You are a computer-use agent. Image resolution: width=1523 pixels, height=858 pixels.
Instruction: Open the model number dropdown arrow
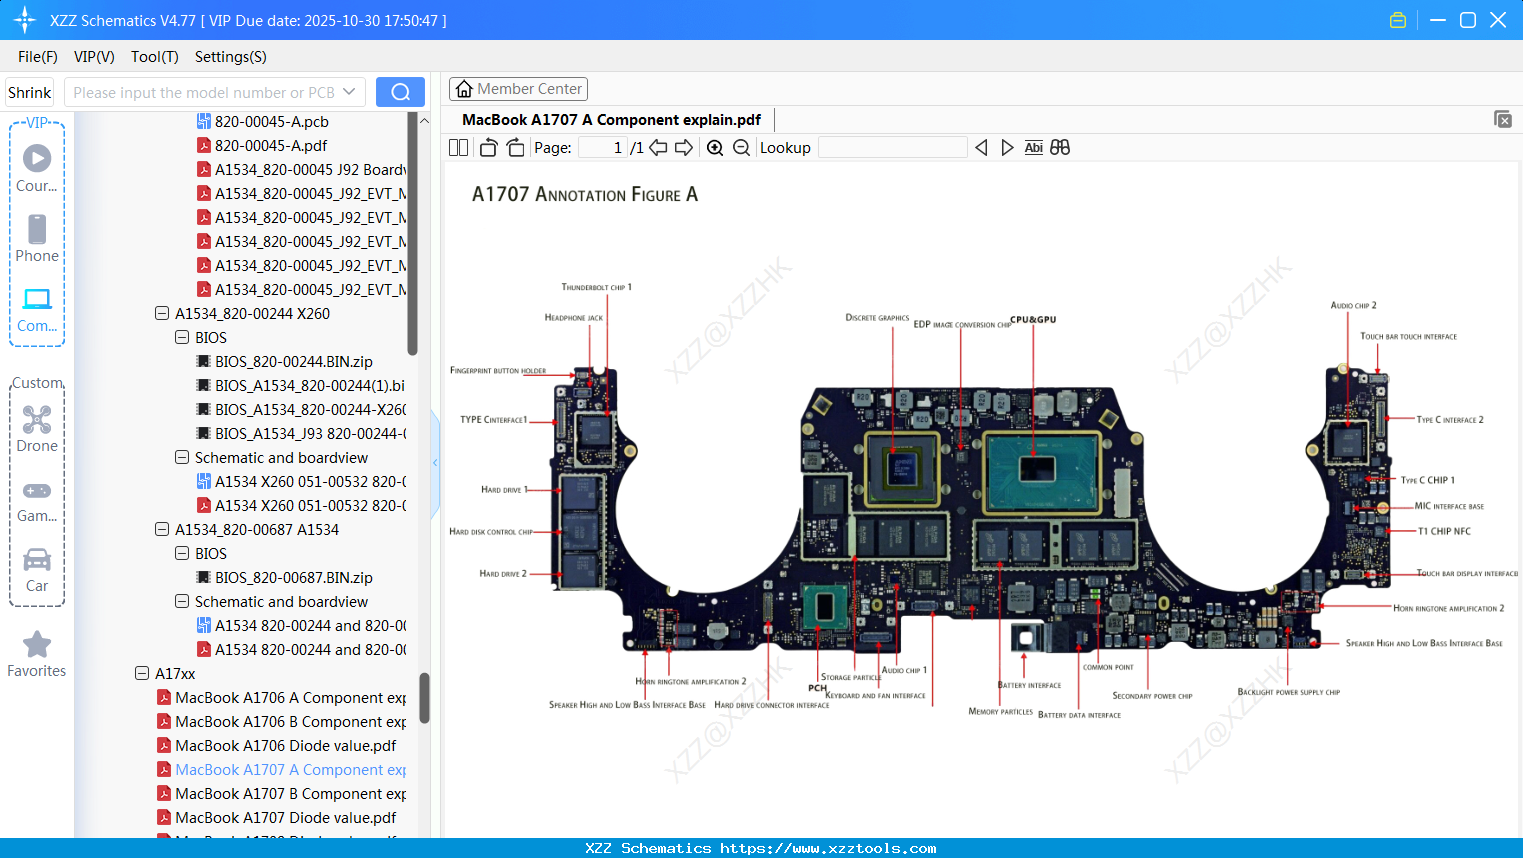349,92
